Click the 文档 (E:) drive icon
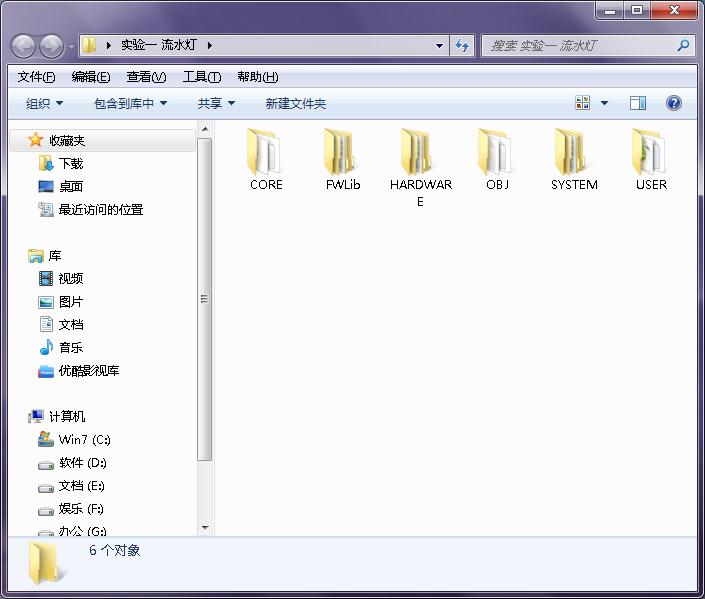The image size is (705, 599). (46, 487)
